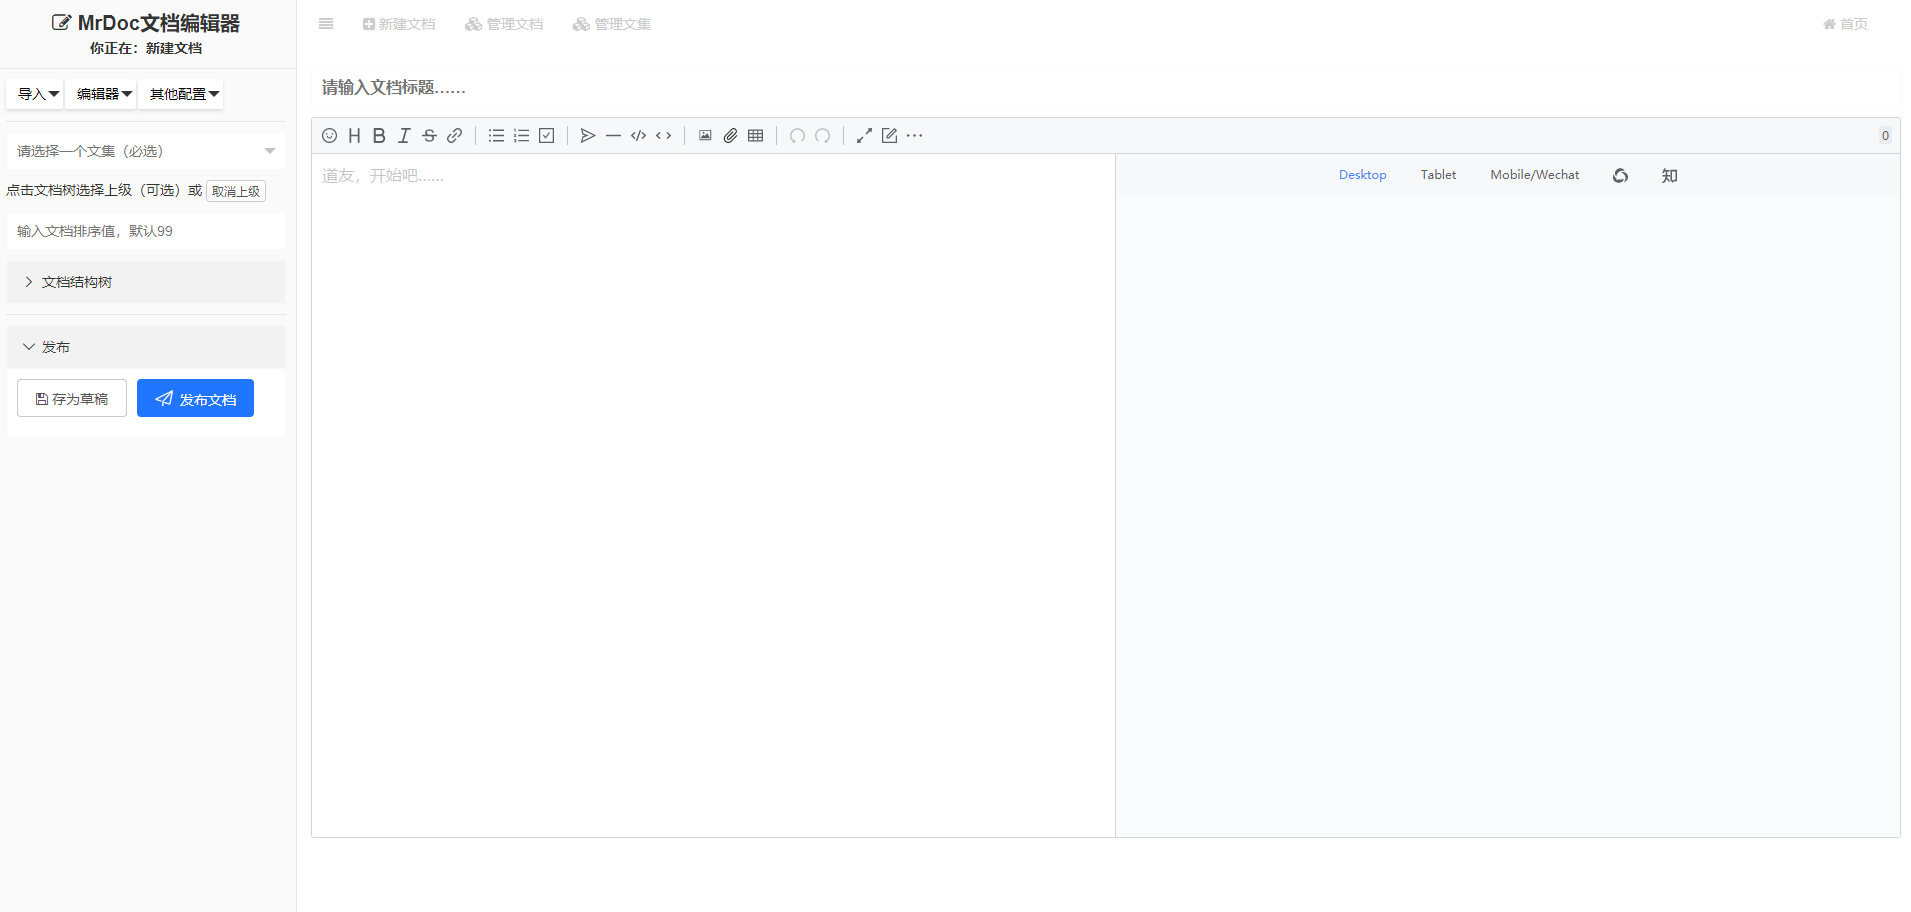Go to 首页 home link
Image resolution: width=1911 pixels, height=912 pixels.
[x=1846, y=24]
